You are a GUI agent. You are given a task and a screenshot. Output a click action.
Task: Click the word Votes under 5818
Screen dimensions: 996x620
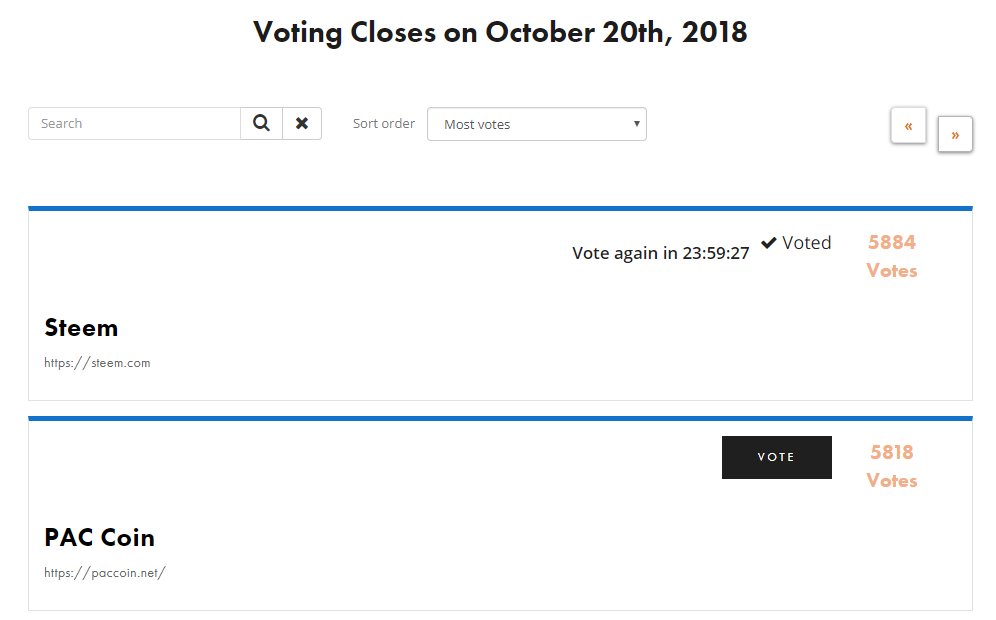pos(891,481)
